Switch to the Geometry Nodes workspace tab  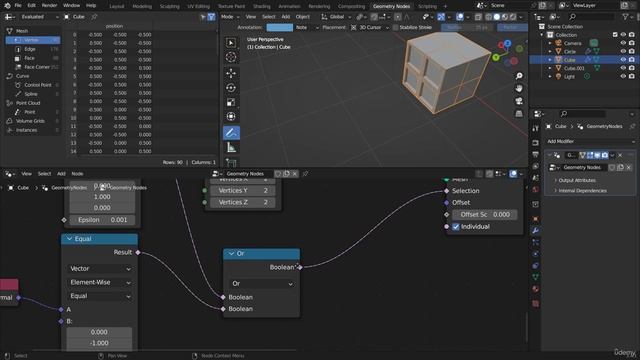pyautogui.click(x=391, y=6)
